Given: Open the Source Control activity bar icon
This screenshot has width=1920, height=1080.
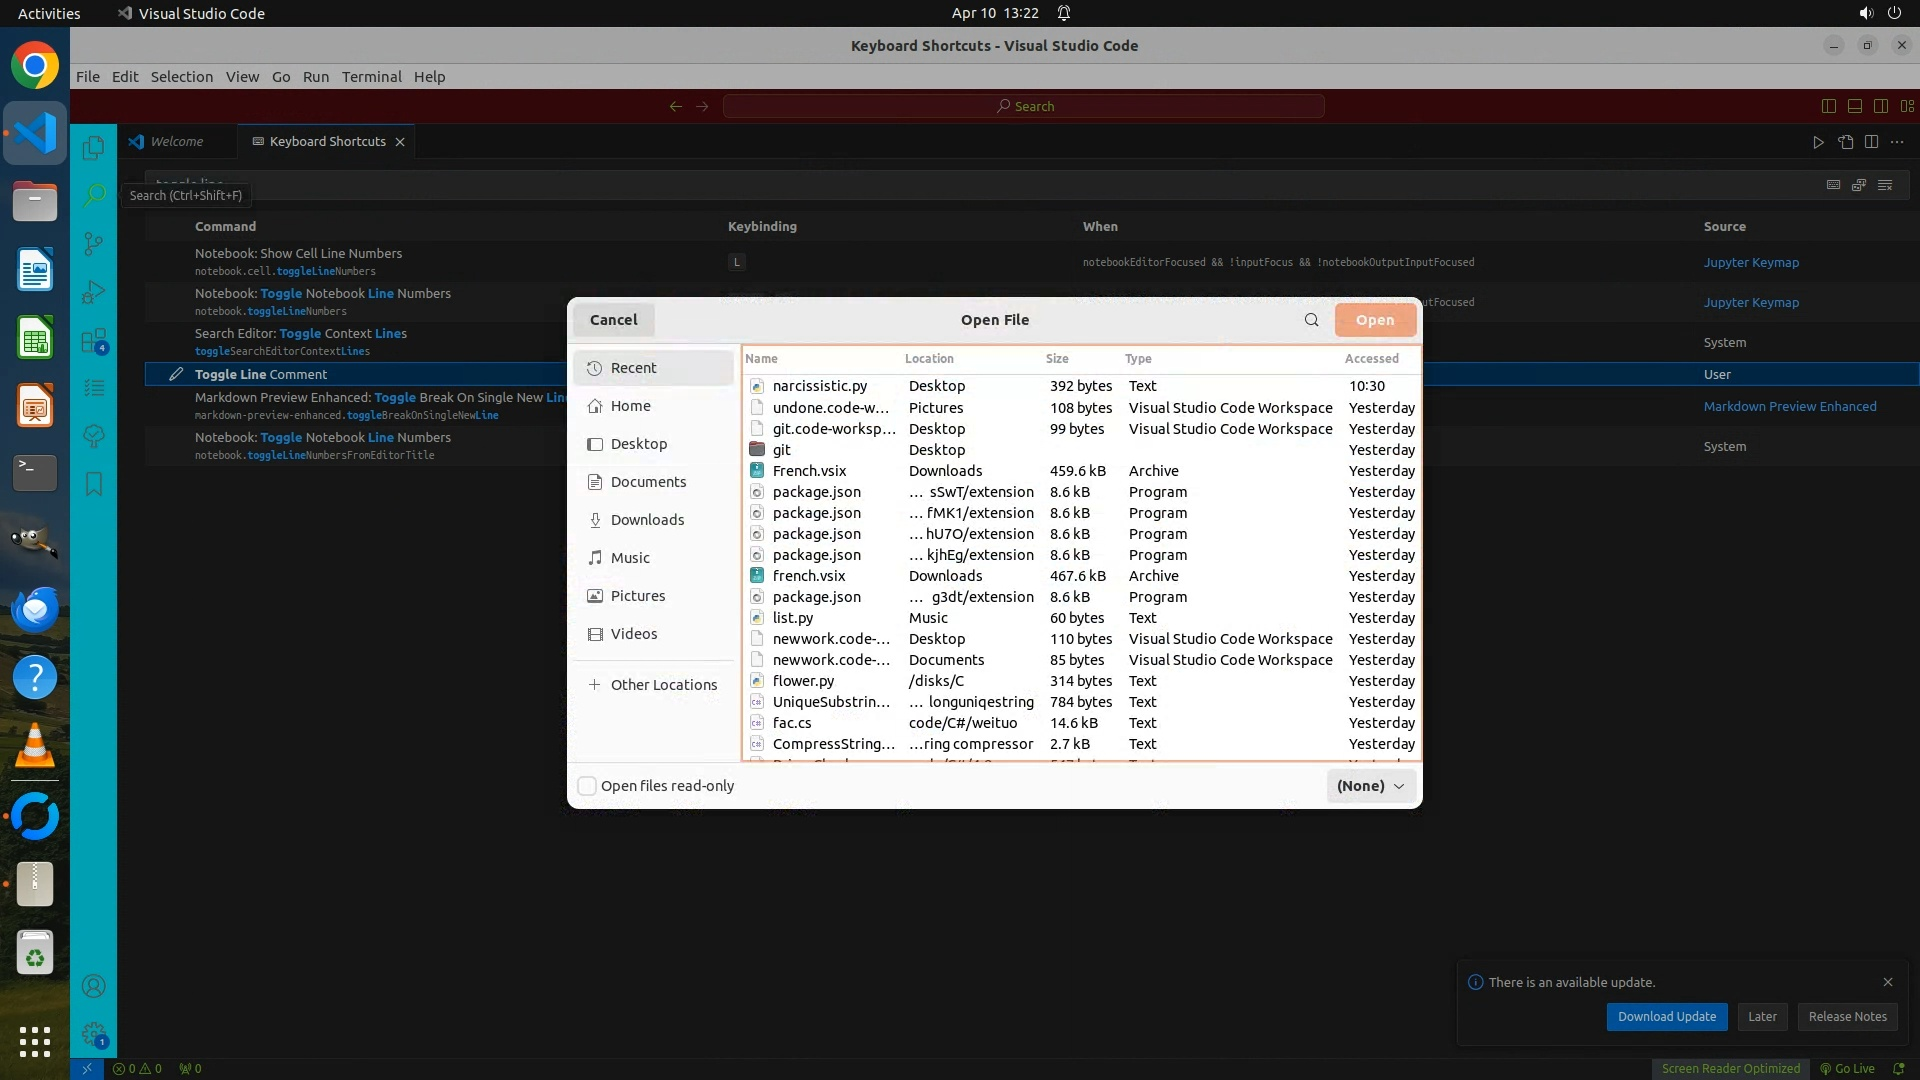Looking at the screenshot, I should pos(93,243).
